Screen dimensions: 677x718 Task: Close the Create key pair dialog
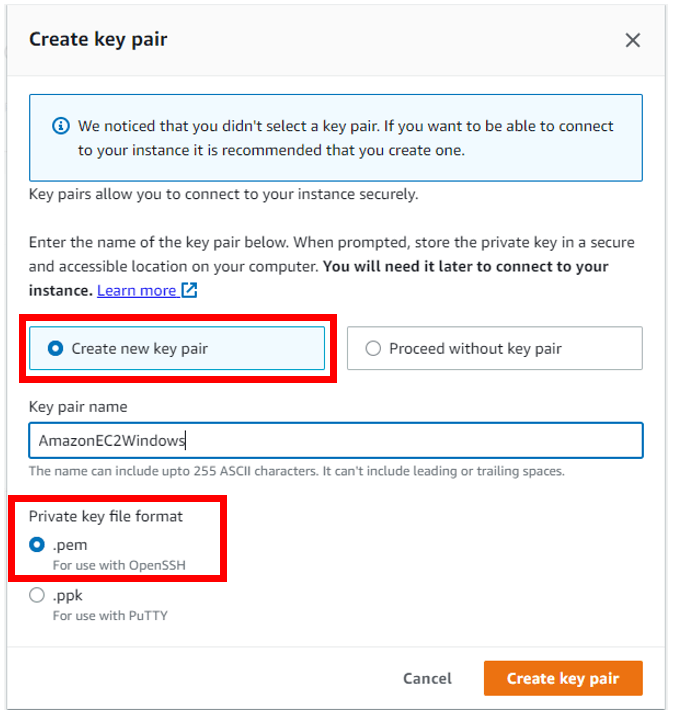tap(632, 40)
